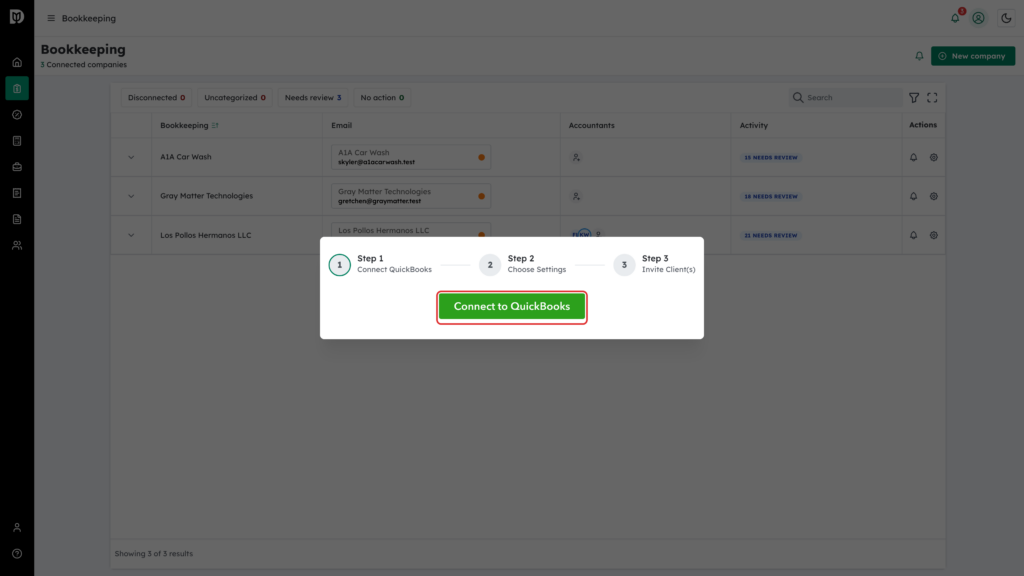The height and width of the screenshot is (576, 1024).
Task: Select A1A Car Wash company name
Action: point(185,157)
